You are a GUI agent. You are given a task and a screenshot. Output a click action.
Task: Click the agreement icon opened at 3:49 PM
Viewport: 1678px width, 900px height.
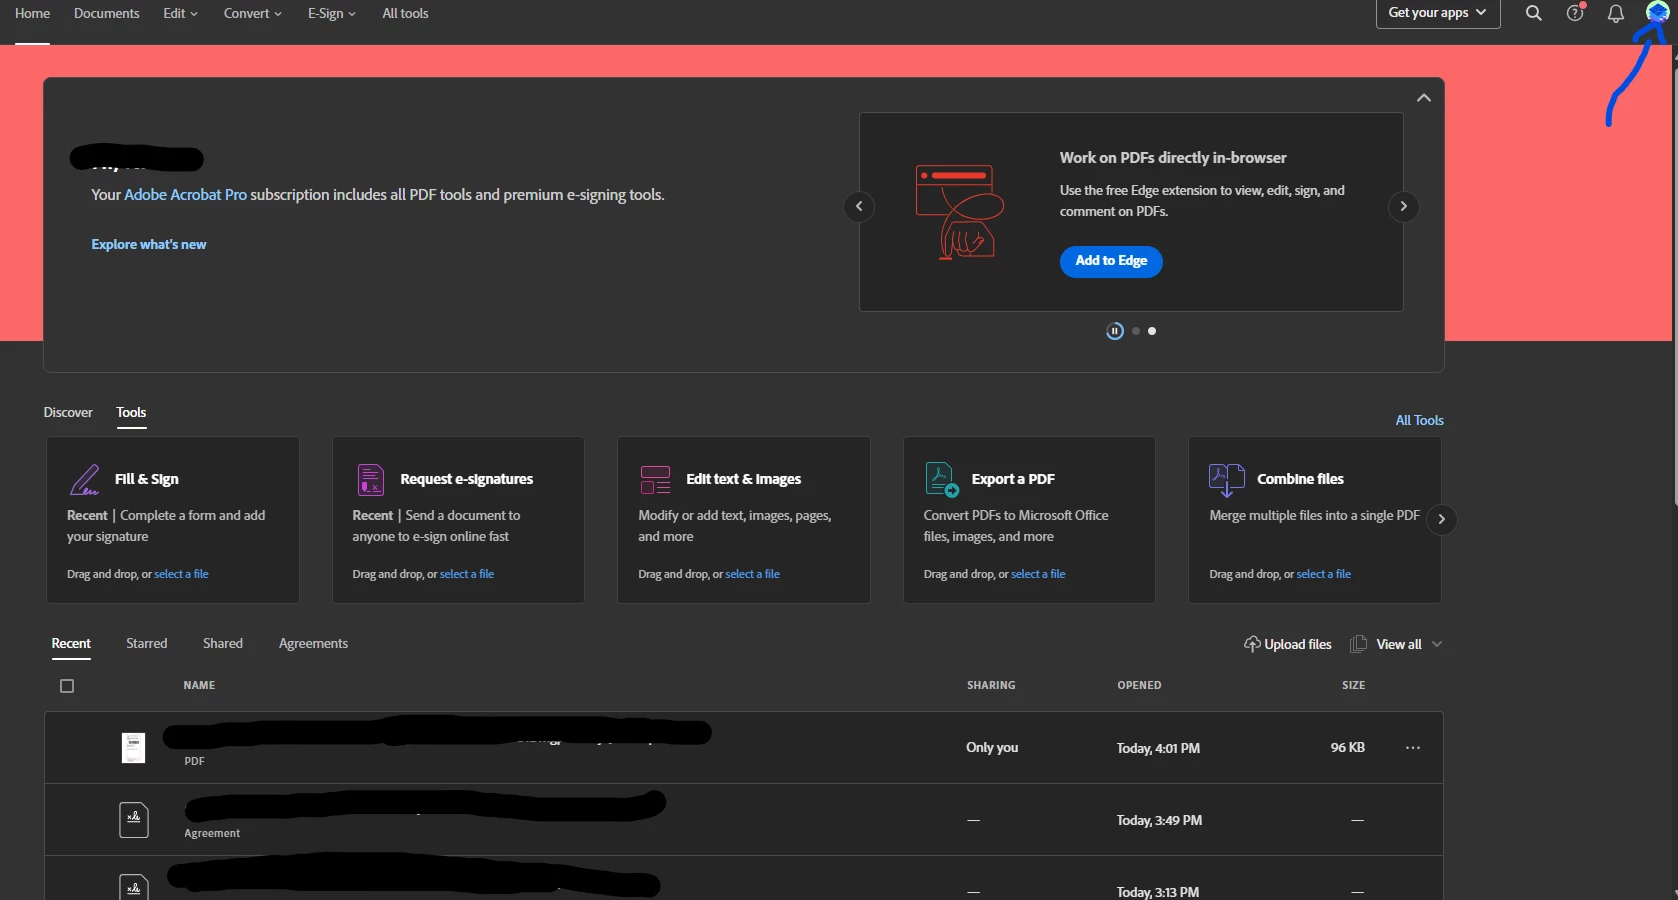pyautogui.click(x=134, y=820)
